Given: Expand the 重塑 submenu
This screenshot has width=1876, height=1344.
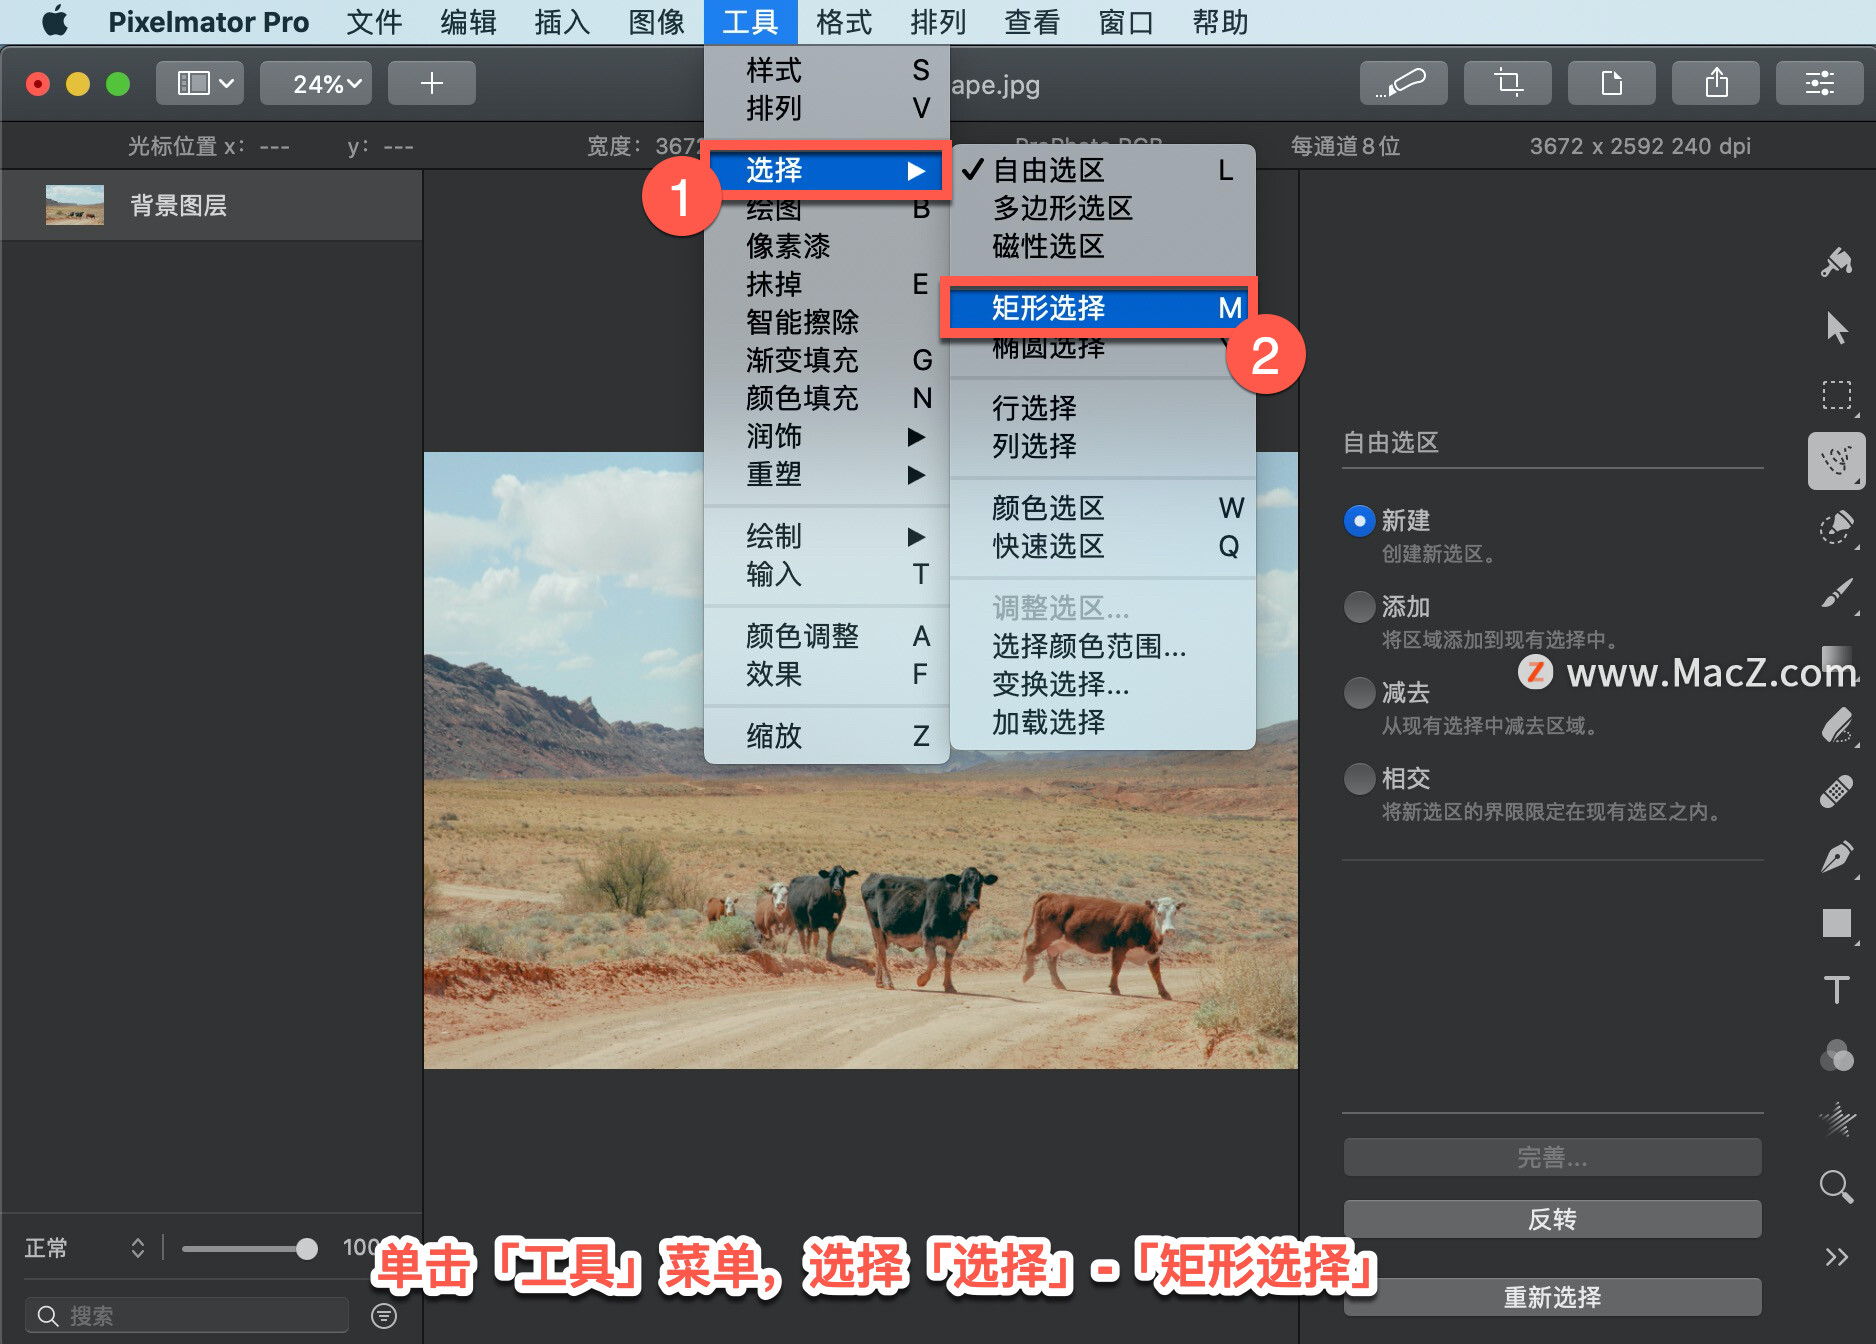Looking at the screenshot, I should pos(826,474).
